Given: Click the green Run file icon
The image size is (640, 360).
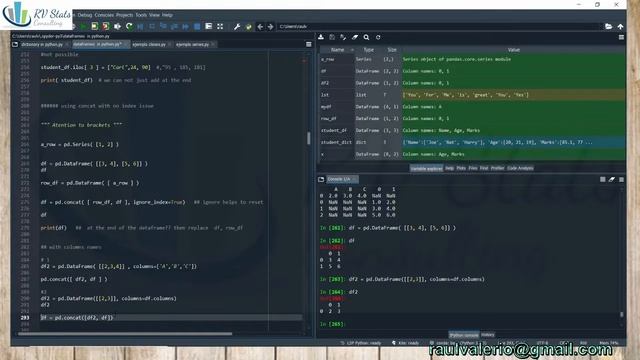Looking at the screenshot, I should [x=83, y=27].
